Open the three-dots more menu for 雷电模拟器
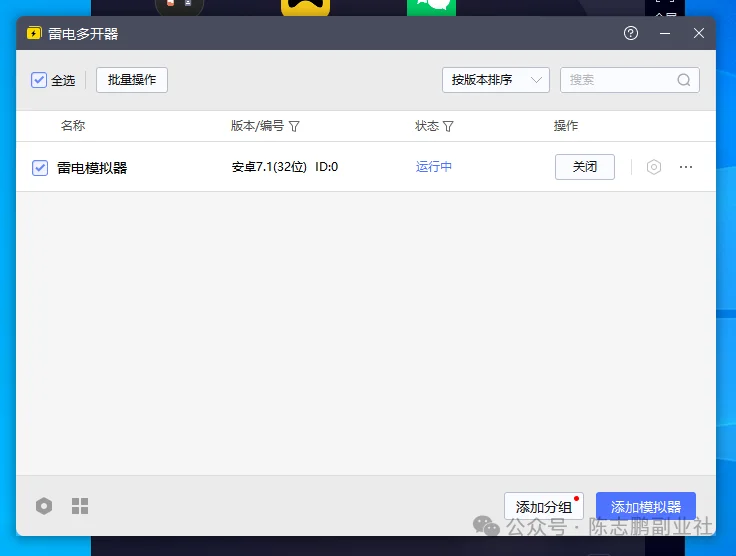This screenshot has width=736, height=556. [686, 167]
